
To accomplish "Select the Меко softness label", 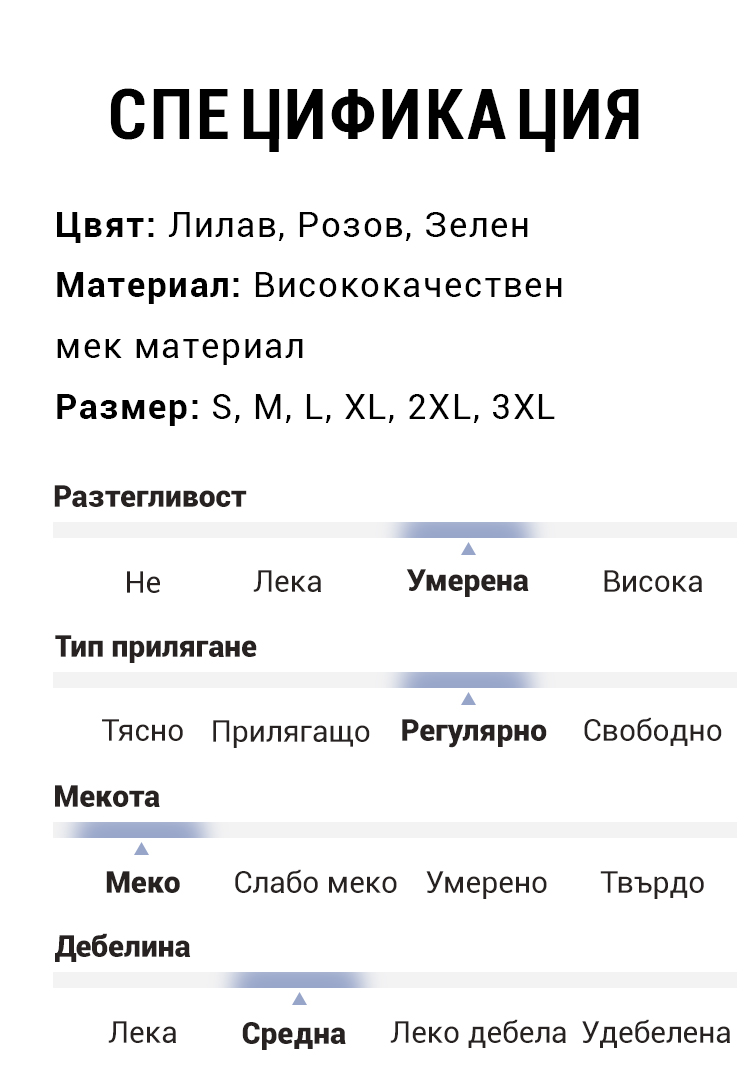I will (x=143, y=882).
